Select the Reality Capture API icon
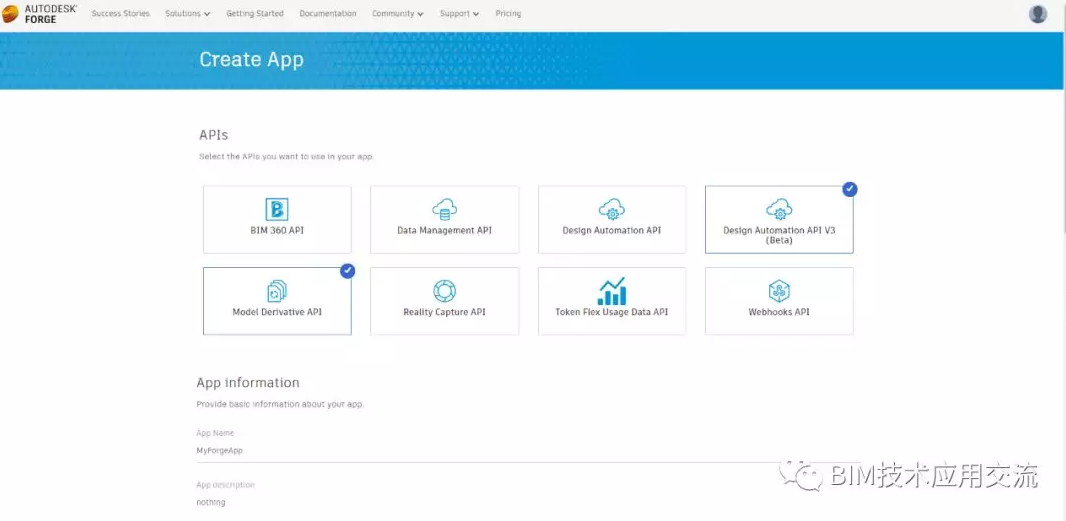 click(444, 291)
